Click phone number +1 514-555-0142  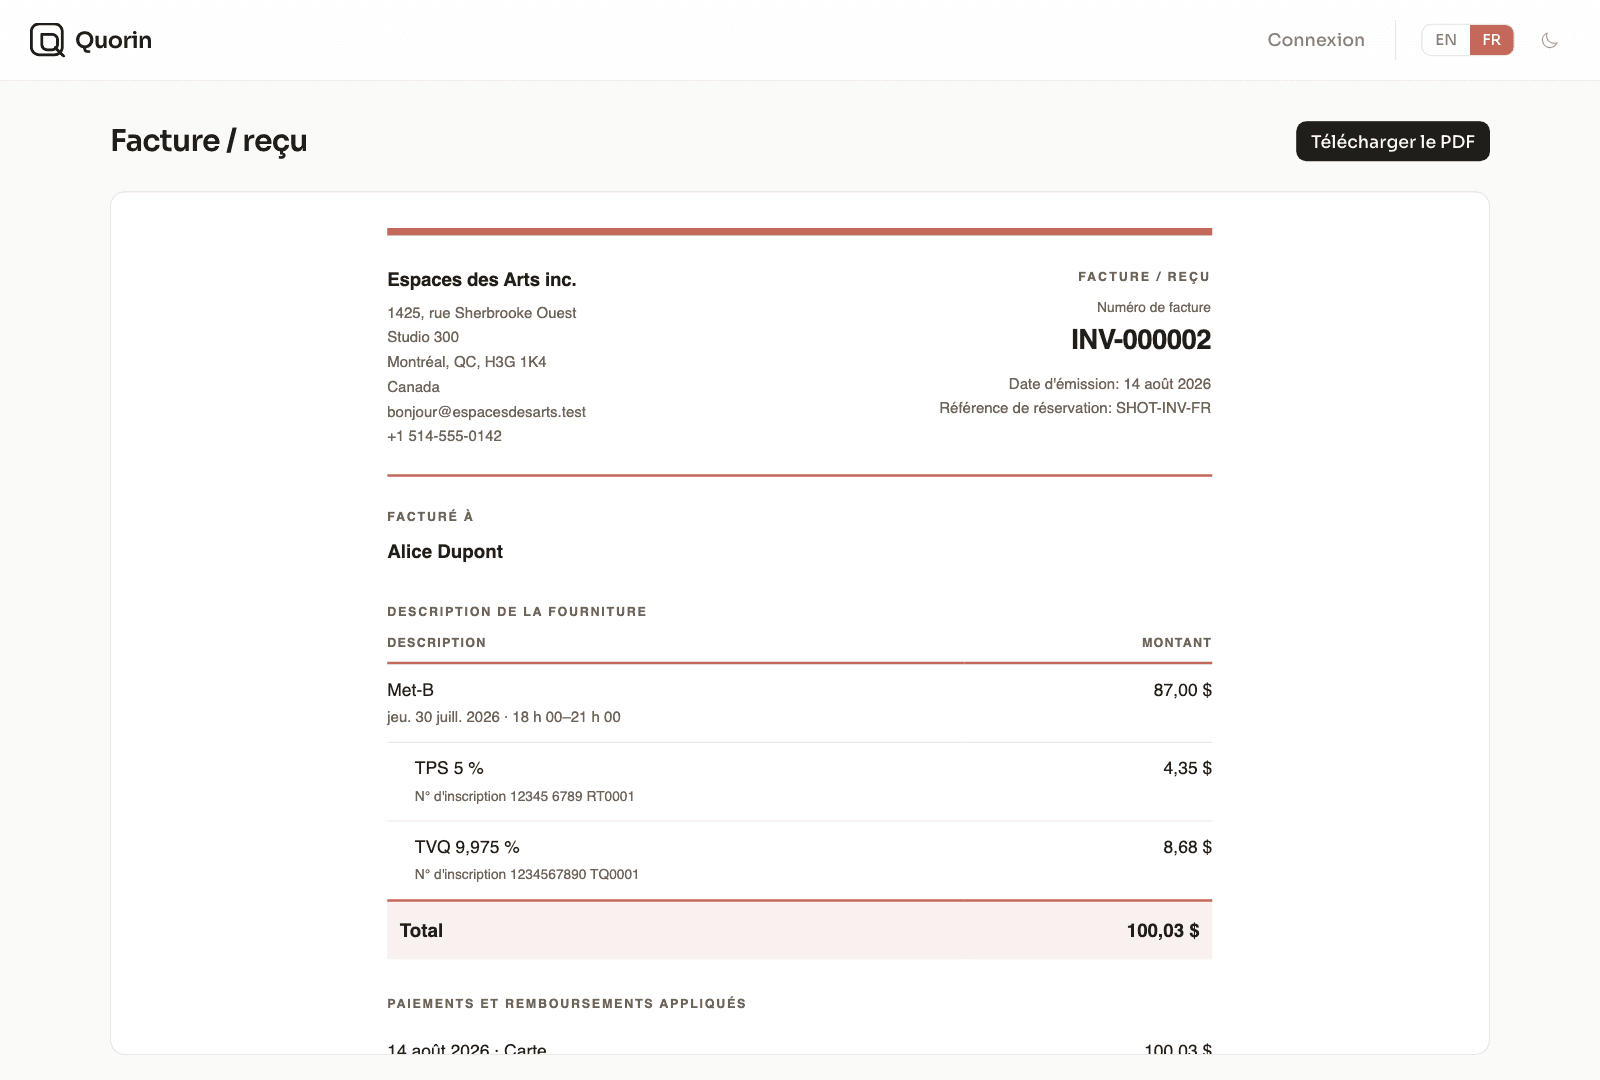[445, 436]
